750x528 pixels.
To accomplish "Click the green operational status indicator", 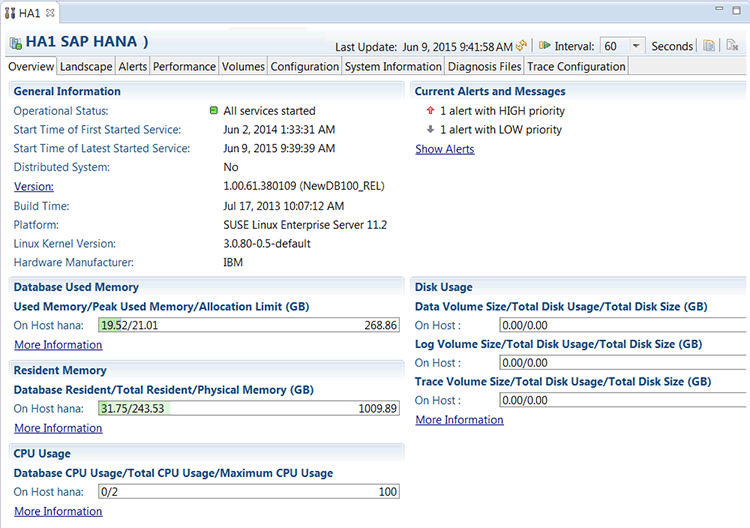I will 214,111.
